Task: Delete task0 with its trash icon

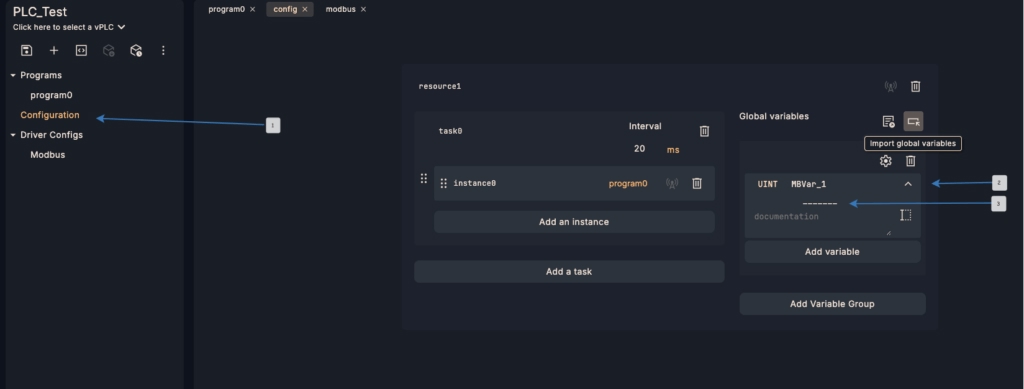Action: click(x=704, y=131)
